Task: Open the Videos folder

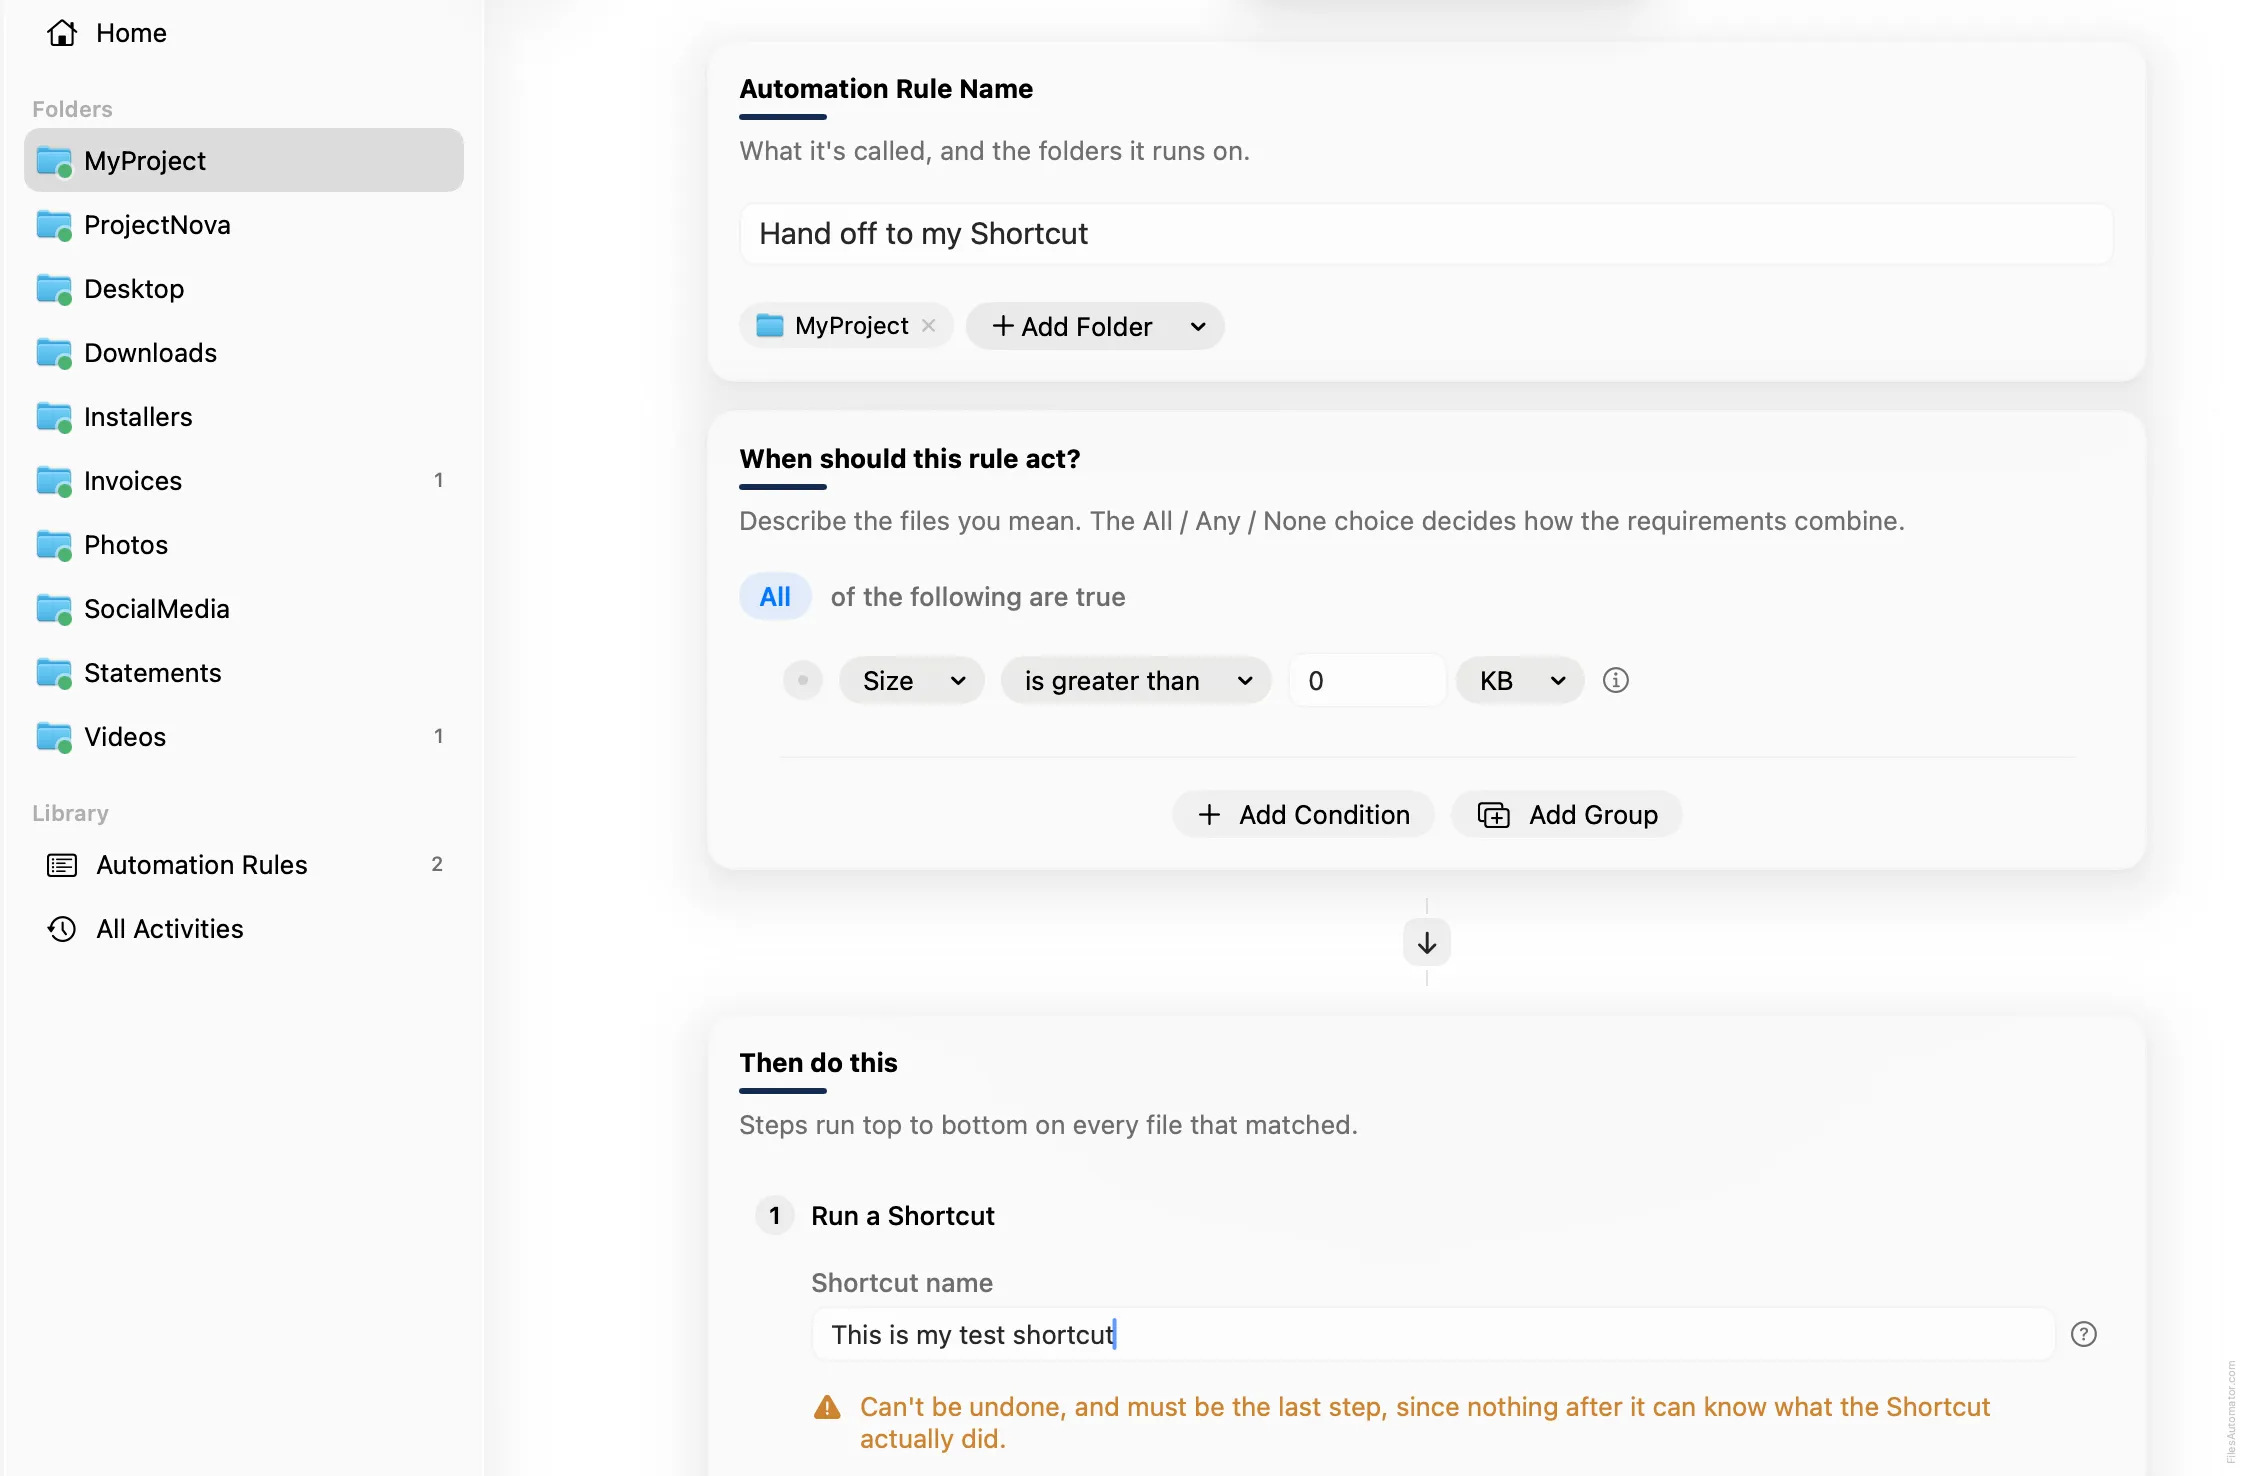Action: point(243,736)
